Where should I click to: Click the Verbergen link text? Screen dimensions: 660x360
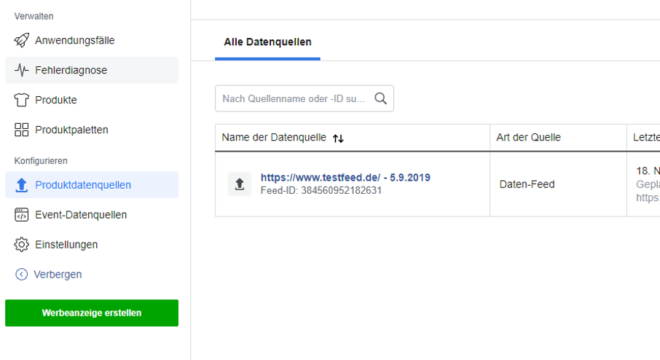pos(58,275)
